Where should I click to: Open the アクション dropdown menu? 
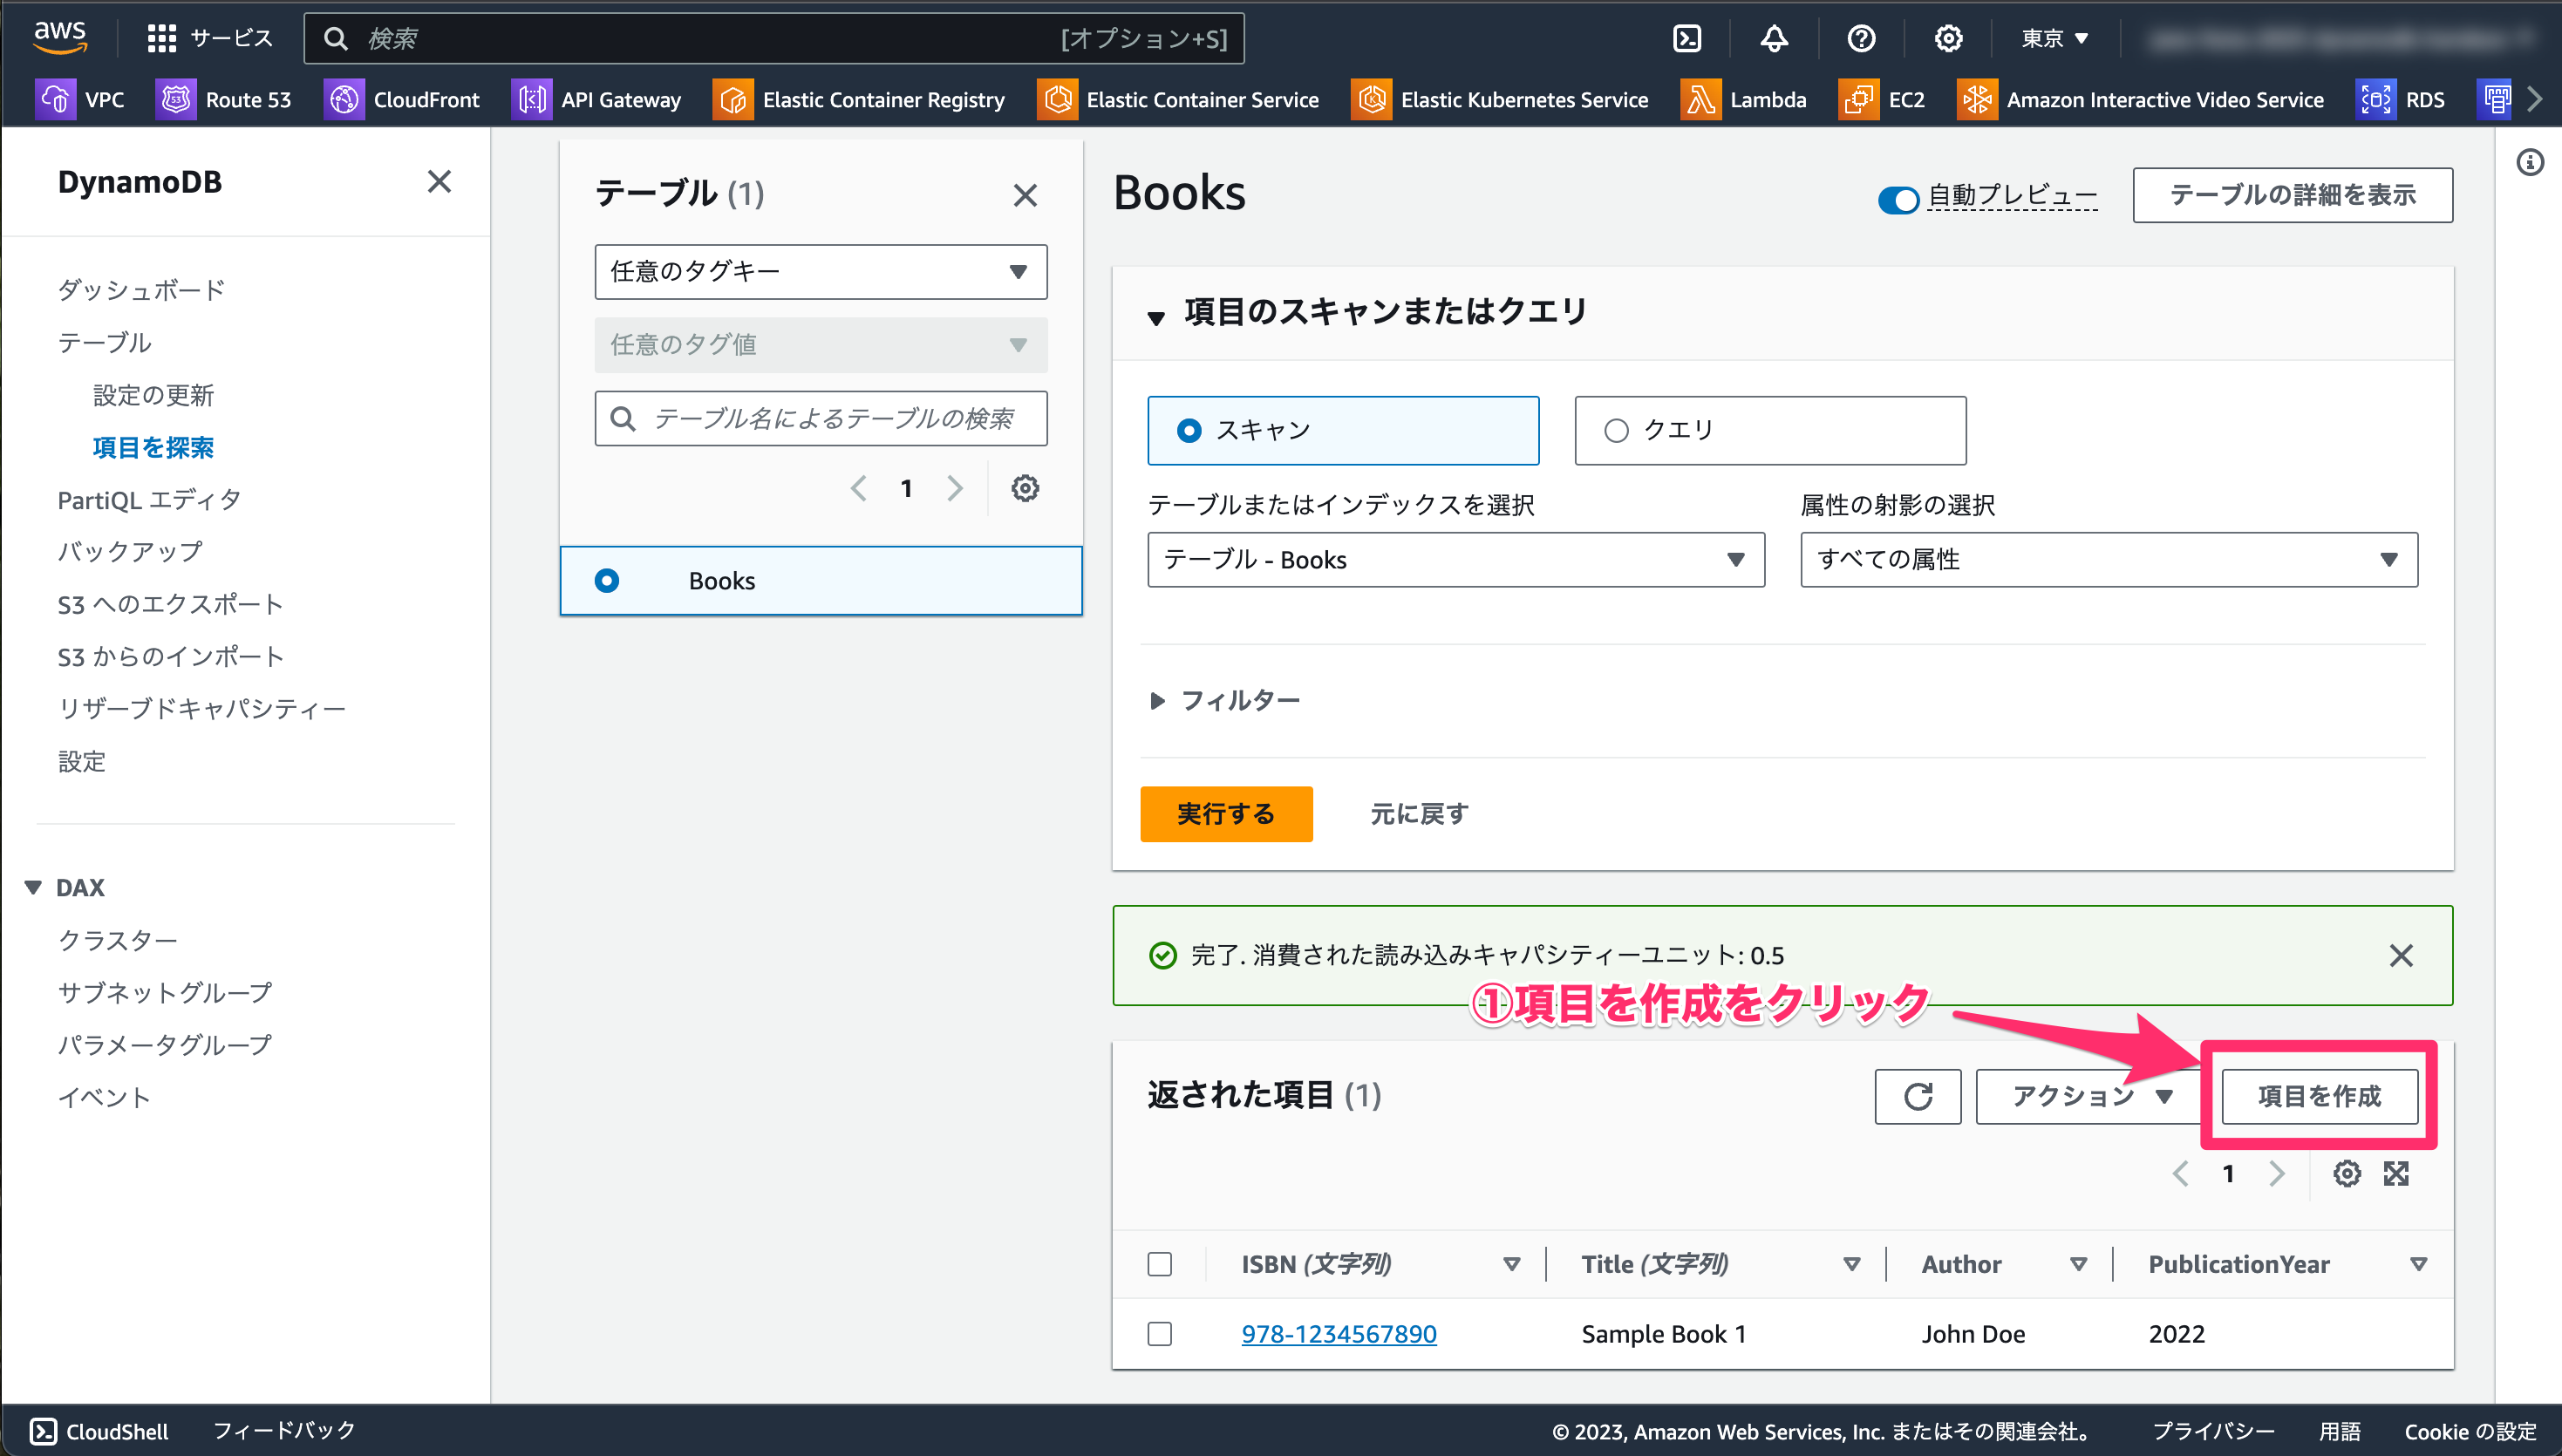pos(2090,1096)
